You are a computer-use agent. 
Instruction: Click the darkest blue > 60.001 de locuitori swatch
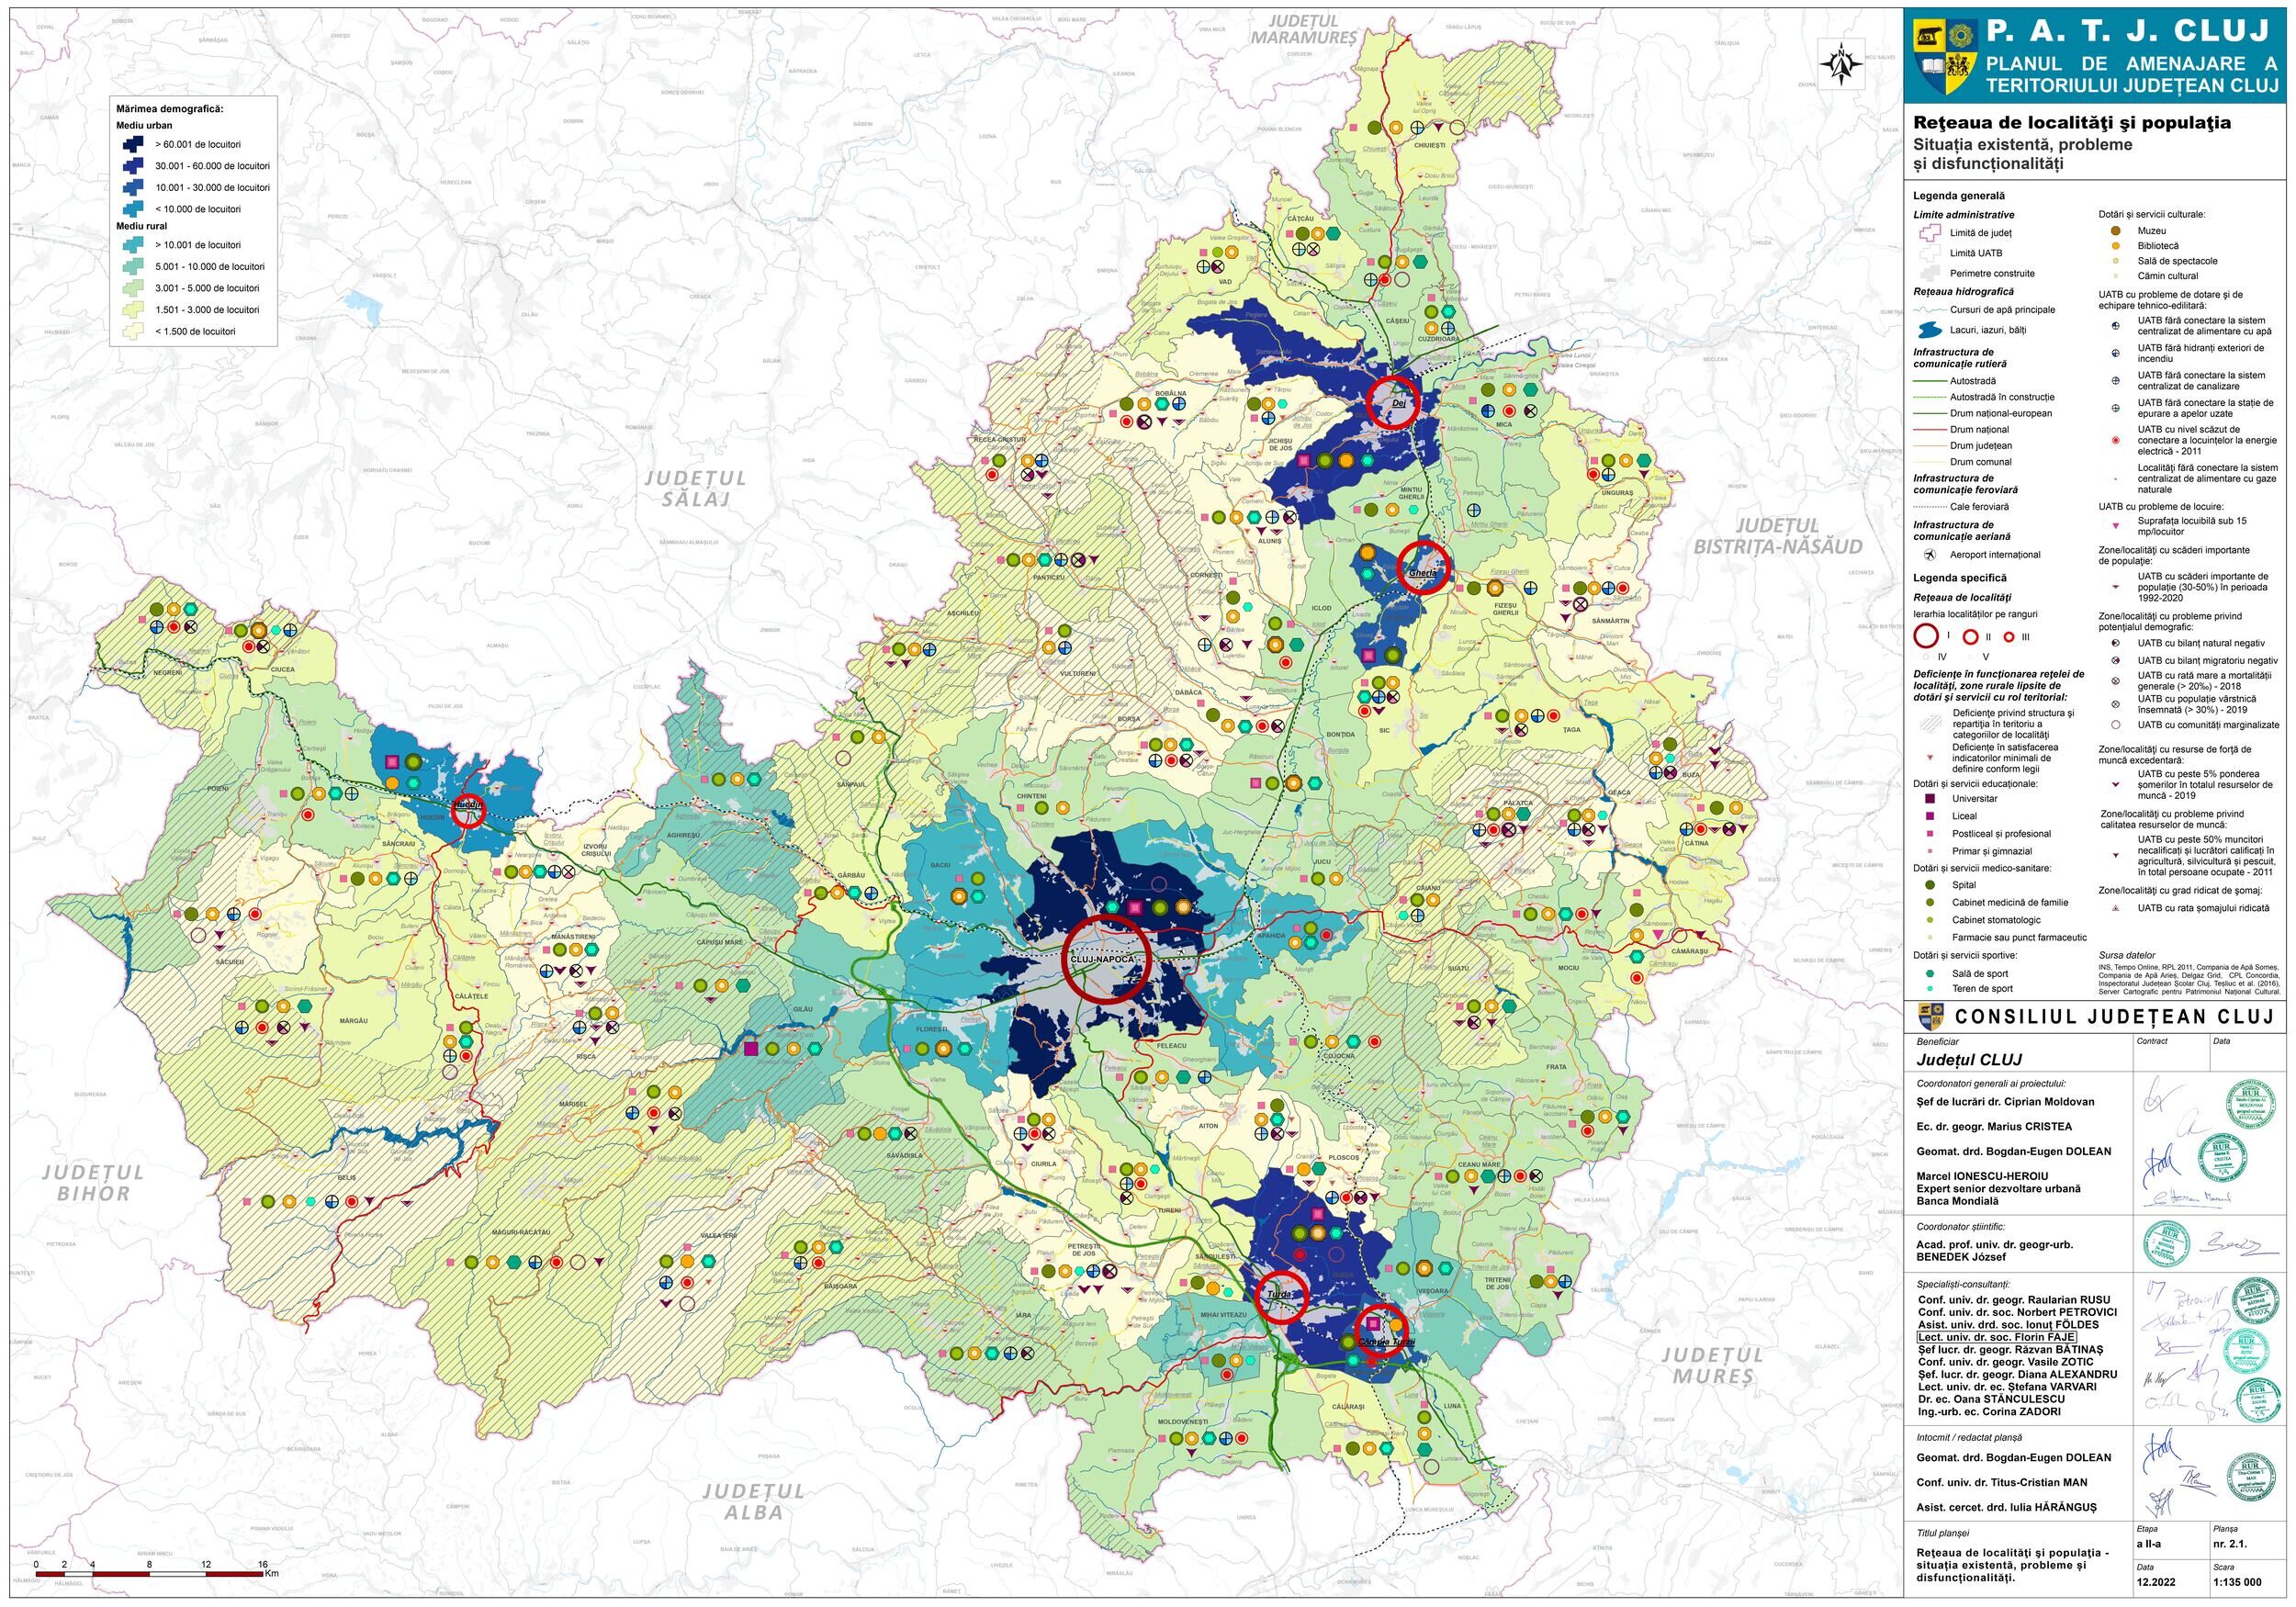point(136,145)
